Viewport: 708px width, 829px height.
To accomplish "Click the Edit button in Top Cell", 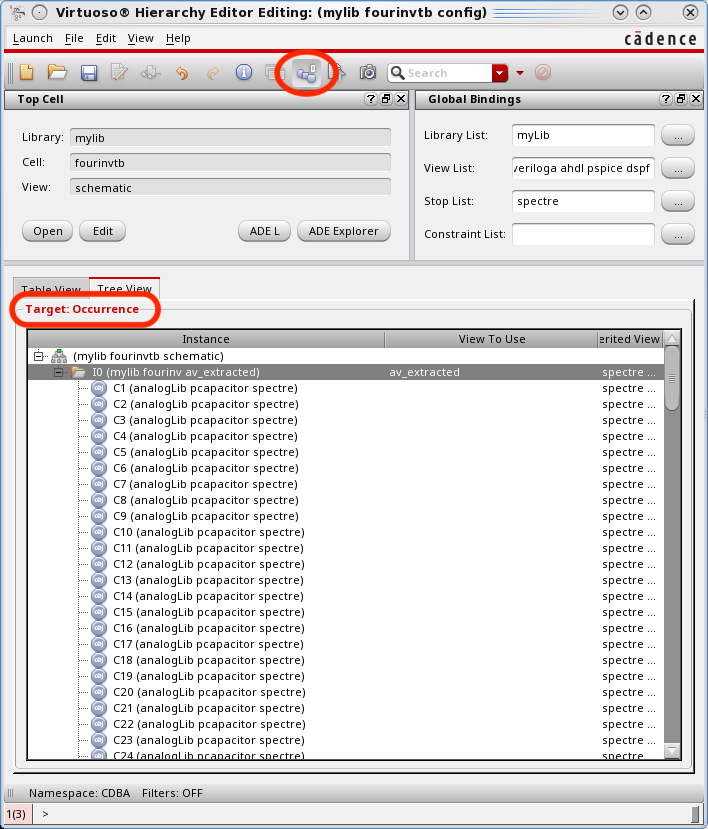I will [x=103, y=231].
